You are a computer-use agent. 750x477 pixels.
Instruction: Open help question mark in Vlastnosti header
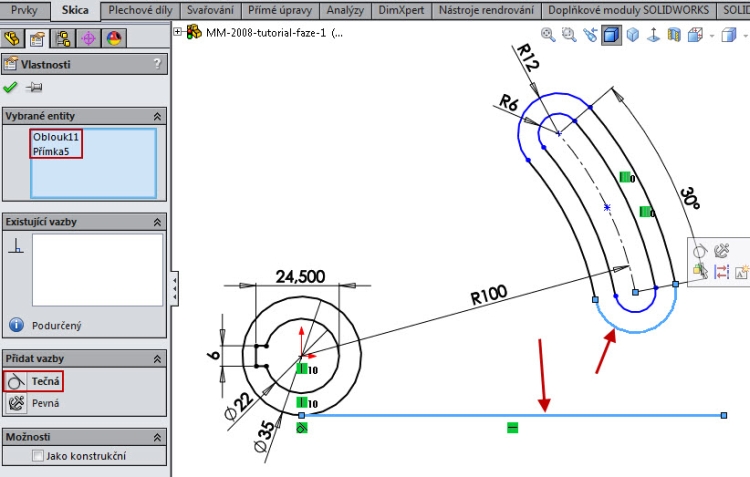[157, 64]
